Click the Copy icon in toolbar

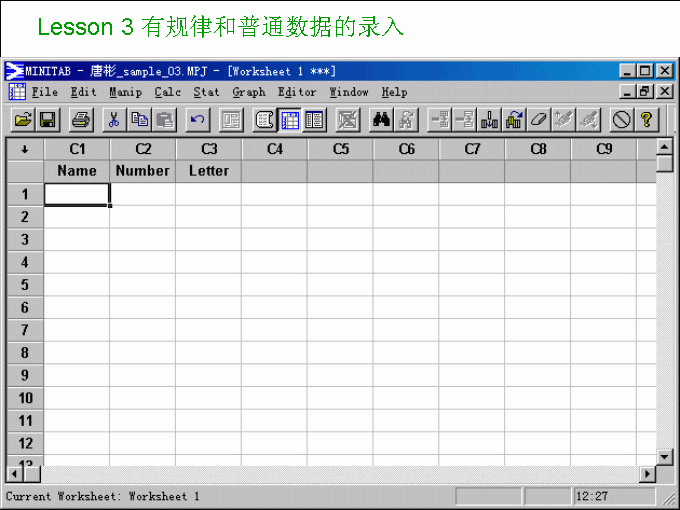pos(140,120)
